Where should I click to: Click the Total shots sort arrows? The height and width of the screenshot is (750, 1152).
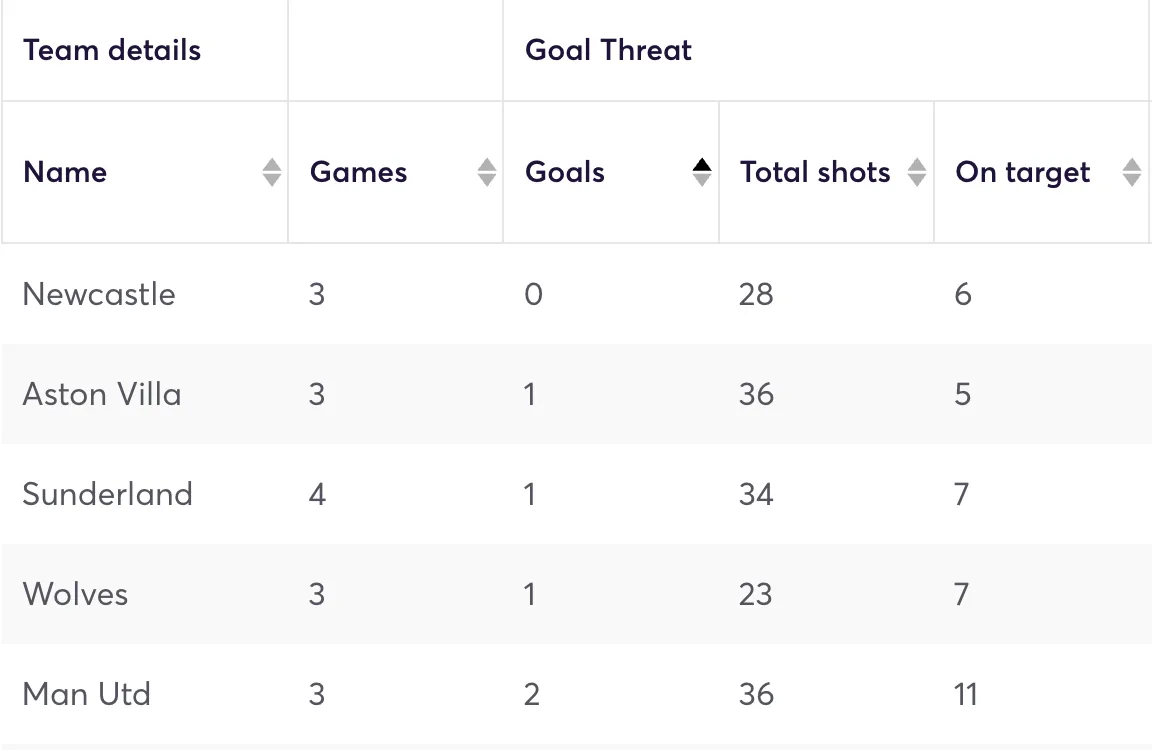917,172
